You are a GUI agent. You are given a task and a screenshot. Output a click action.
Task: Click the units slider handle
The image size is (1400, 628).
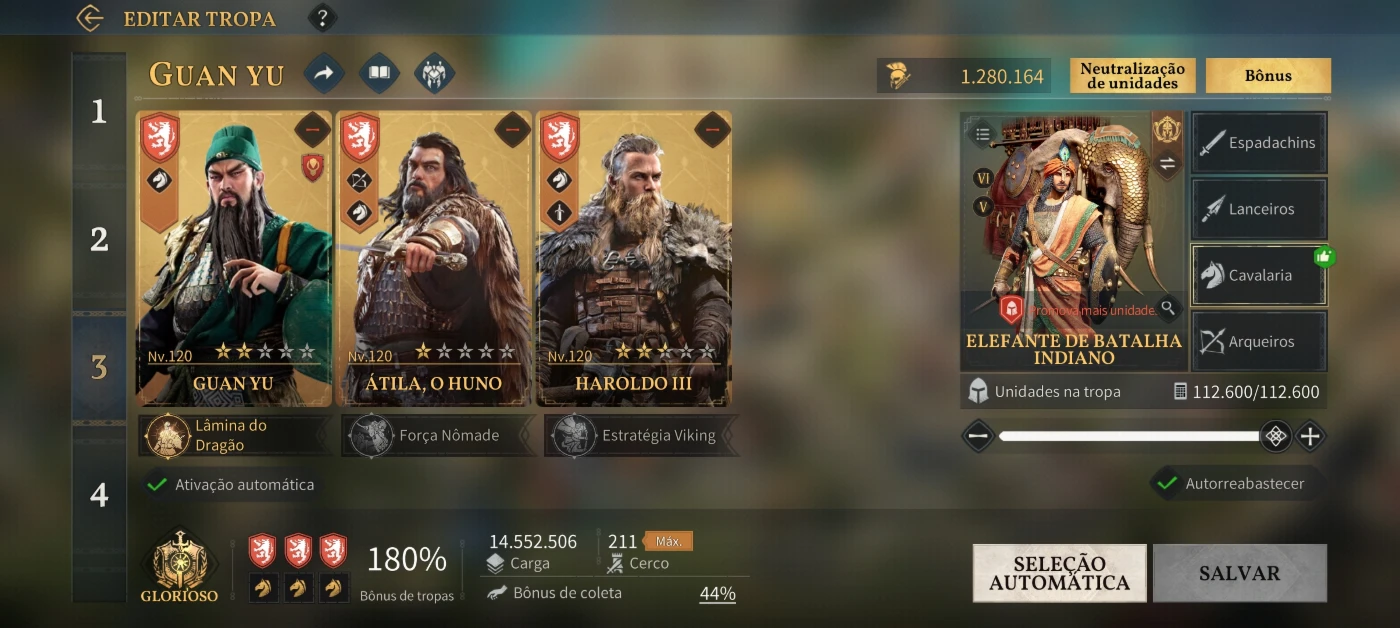(x=1275, y=436)
